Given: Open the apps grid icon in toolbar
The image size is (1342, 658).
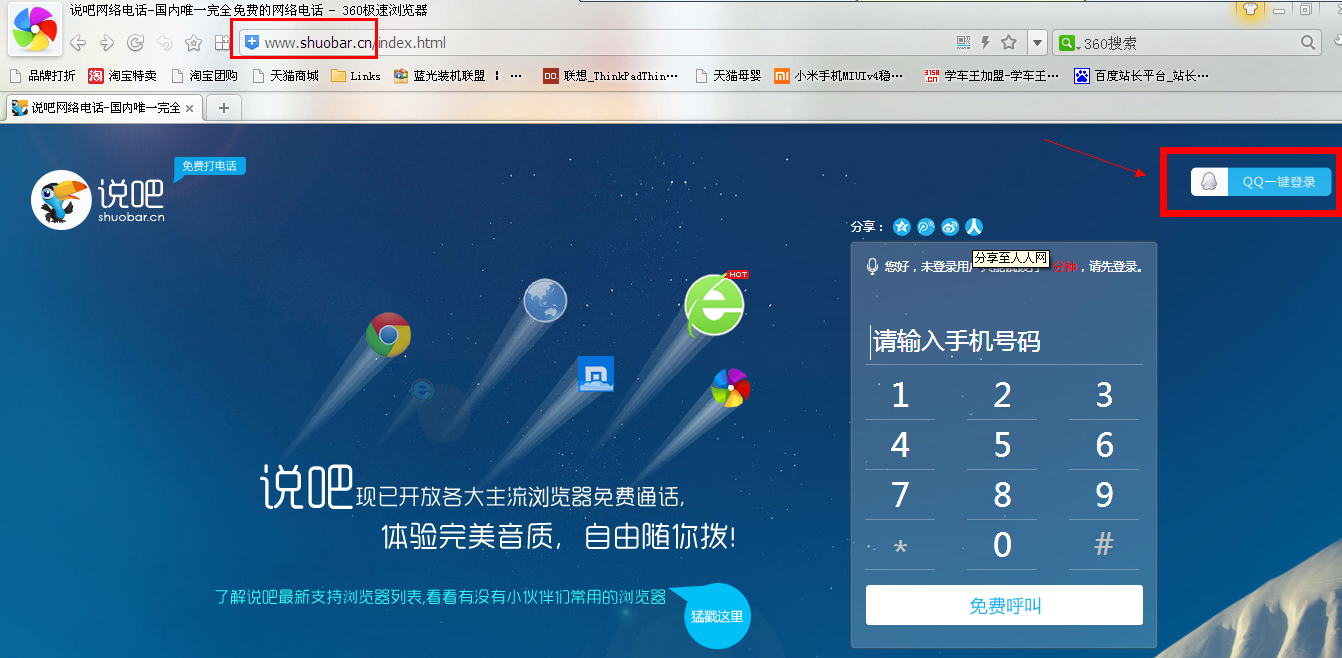Looking at the screenshot, I should [222, 43].
